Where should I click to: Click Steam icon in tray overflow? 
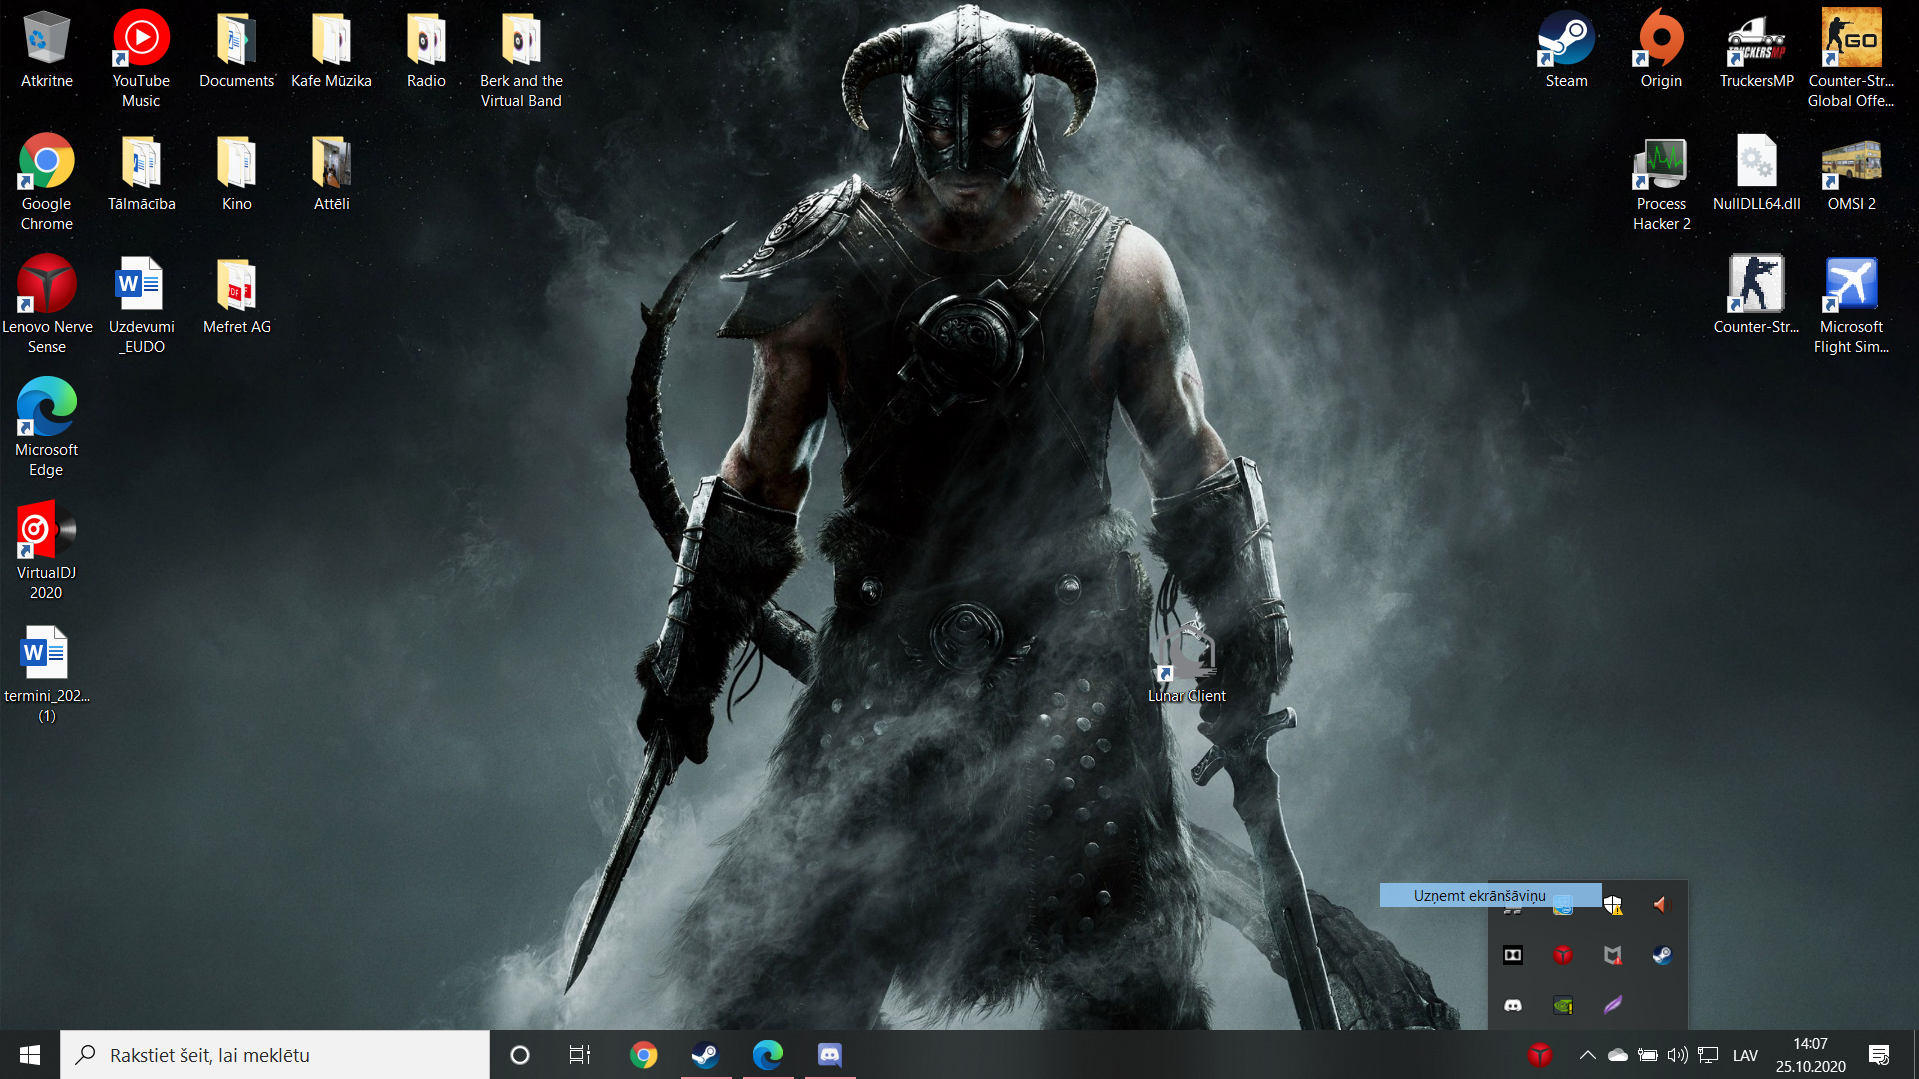pyautogui.click(x=1661, y=955)
